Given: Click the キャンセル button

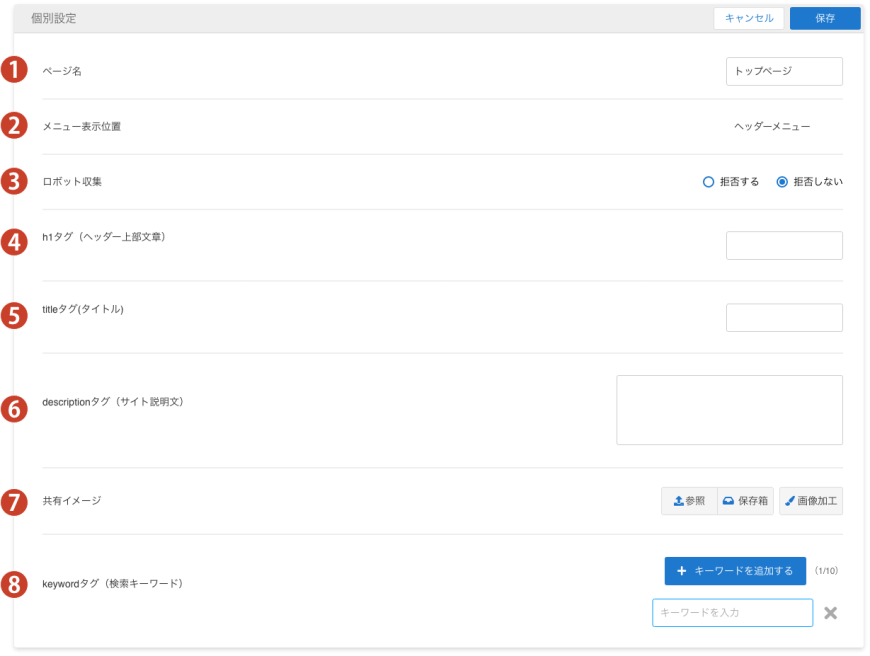Looking at the screenshot, I should (x=748, y=18).
